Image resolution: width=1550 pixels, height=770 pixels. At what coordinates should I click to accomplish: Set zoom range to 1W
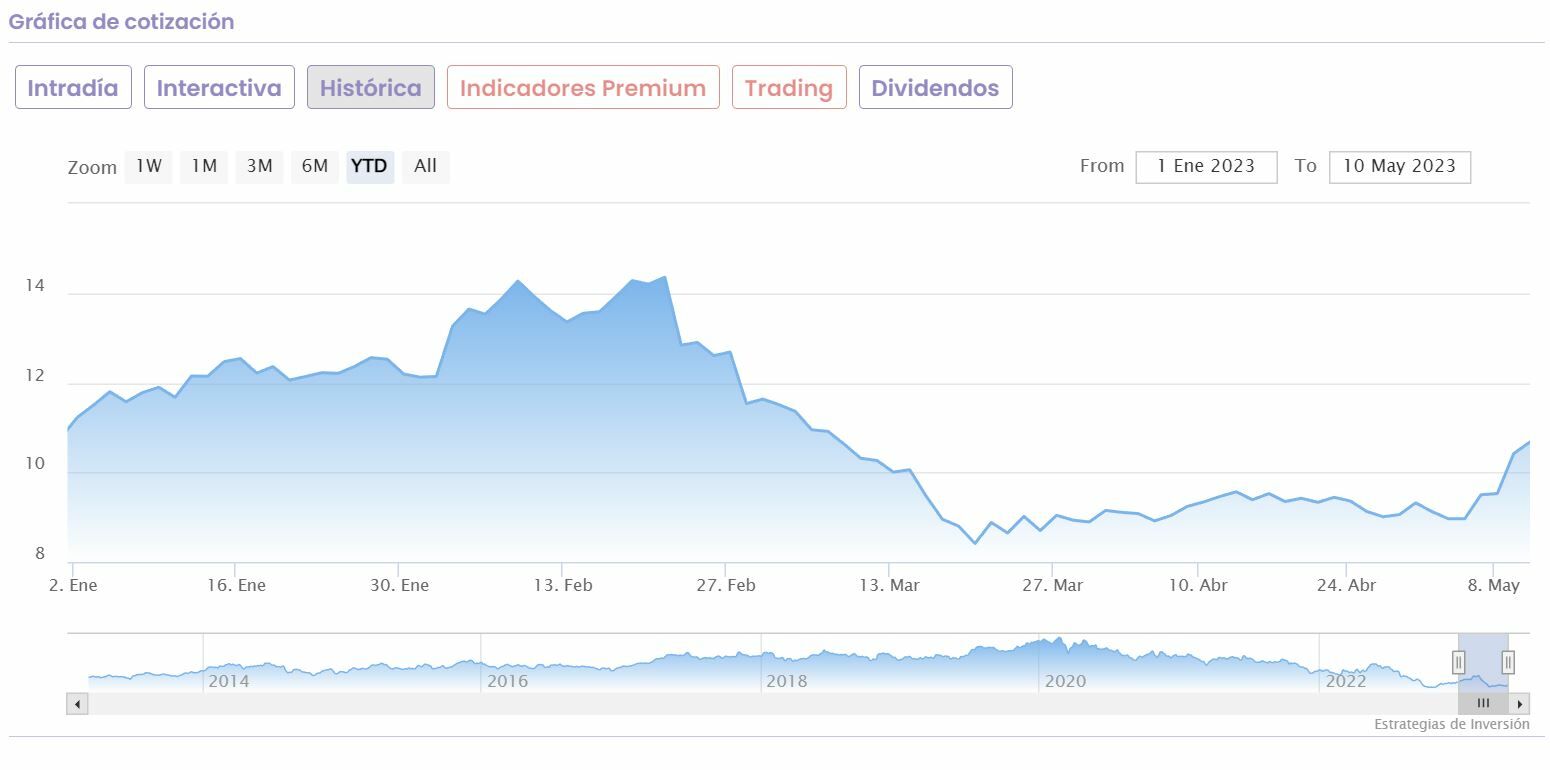point(149,167)
